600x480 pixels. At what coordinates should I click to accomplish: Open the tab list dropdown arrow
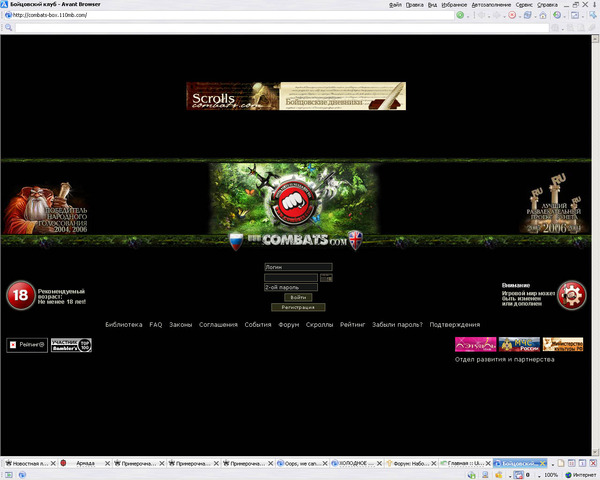click(553, 464)
